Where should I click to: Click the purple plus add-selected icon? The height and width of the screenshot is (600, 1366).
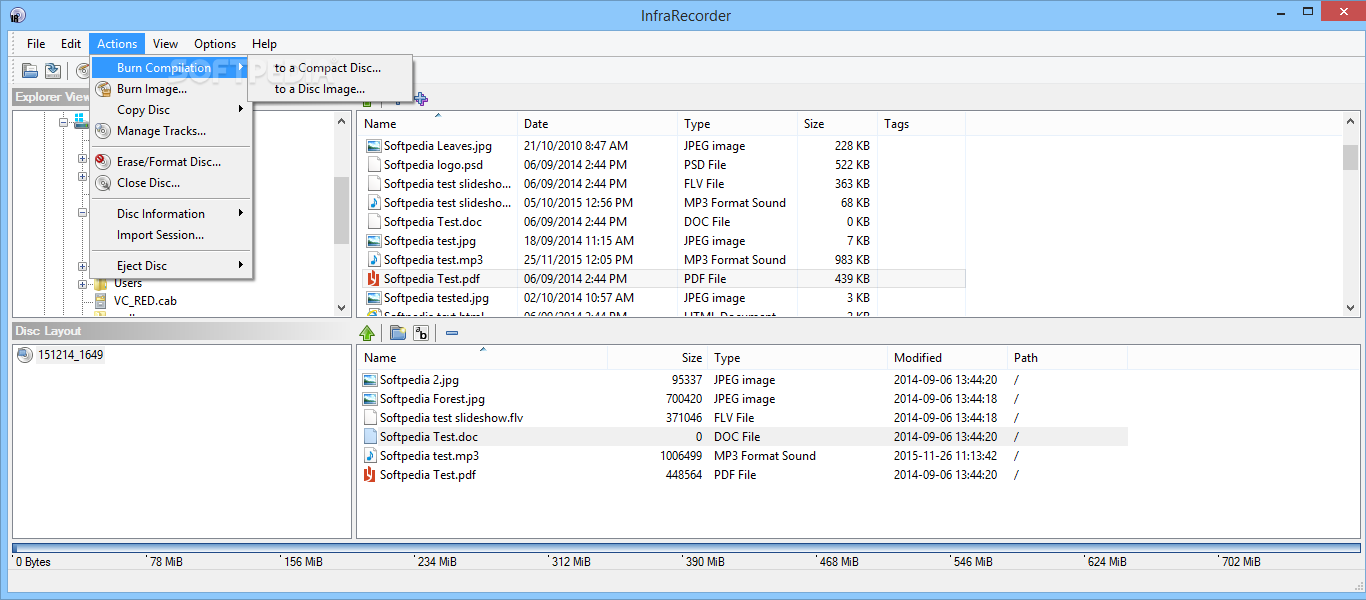(421, 98)
